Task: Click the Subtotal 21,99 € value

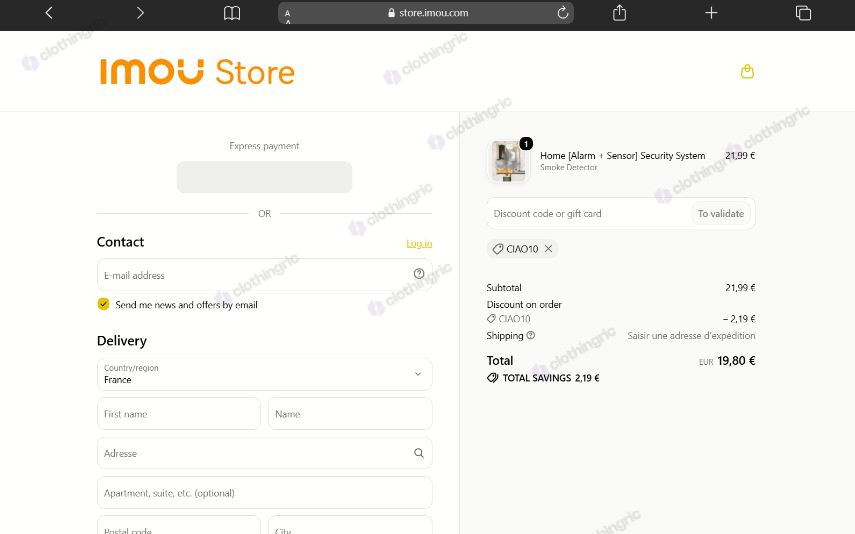Action: 740,287
